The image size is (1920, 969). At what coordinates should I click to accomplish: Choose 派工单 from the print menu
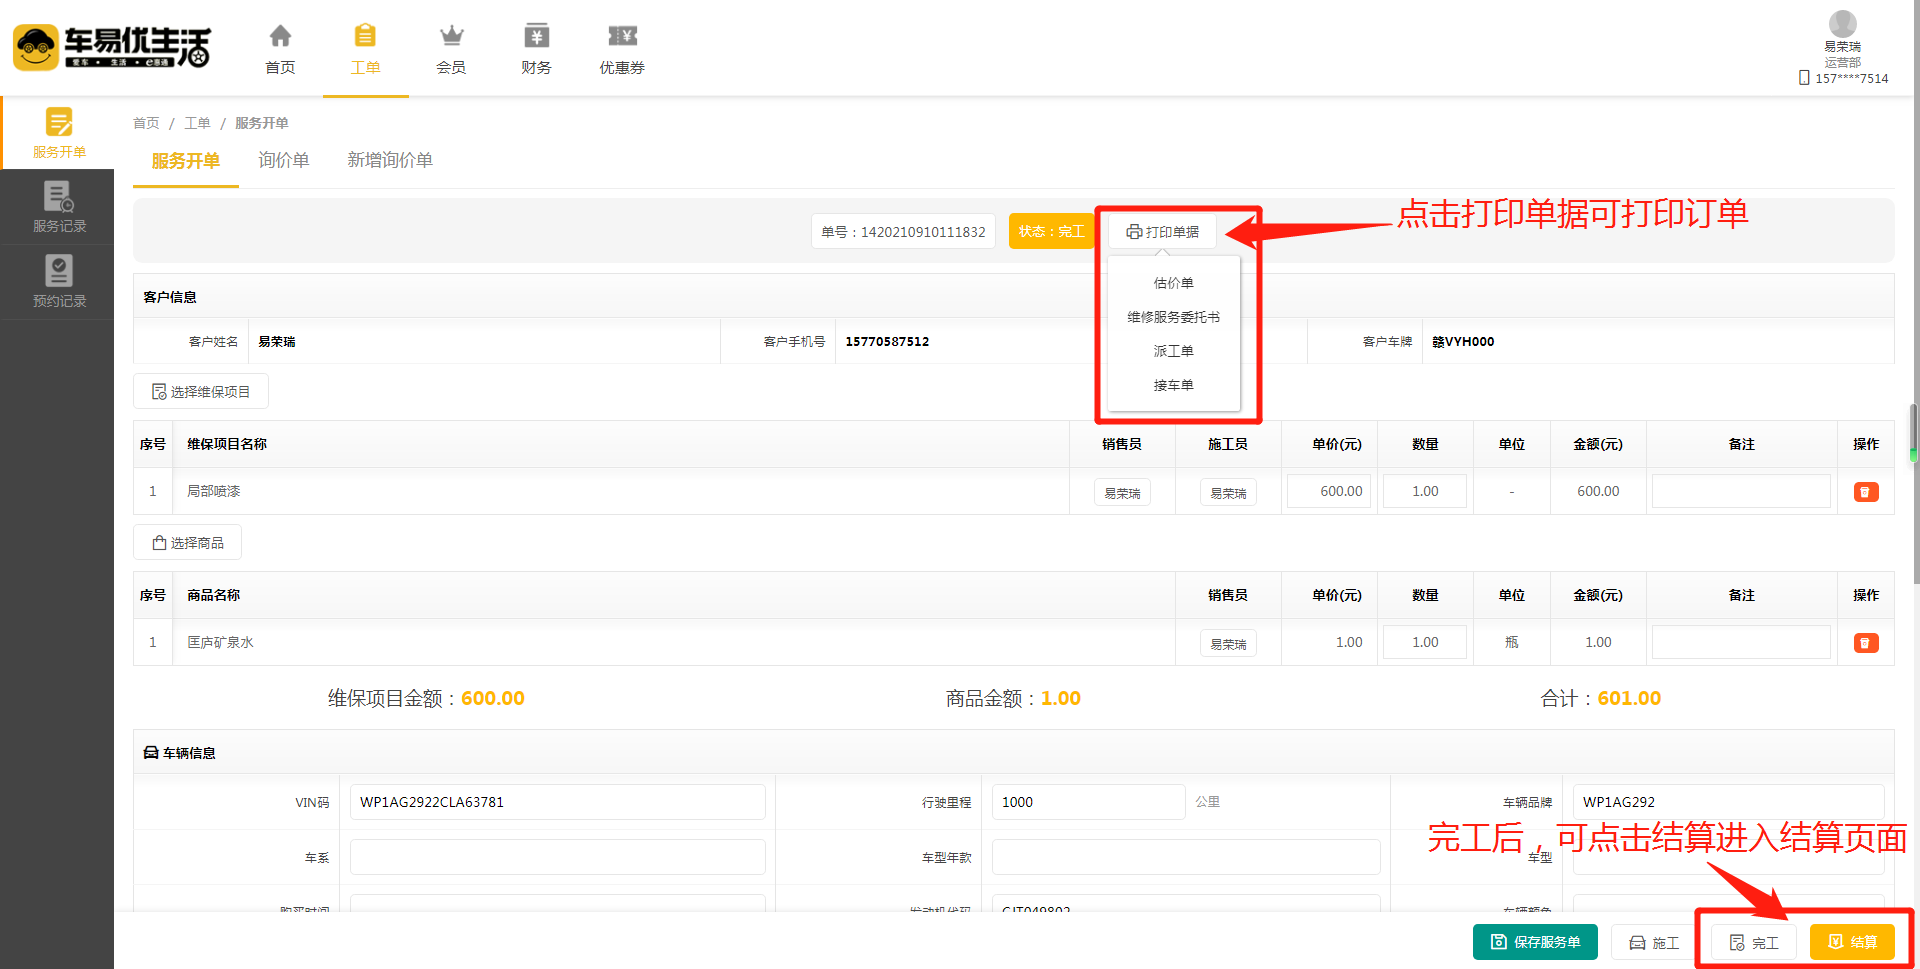pos(1173,351)
